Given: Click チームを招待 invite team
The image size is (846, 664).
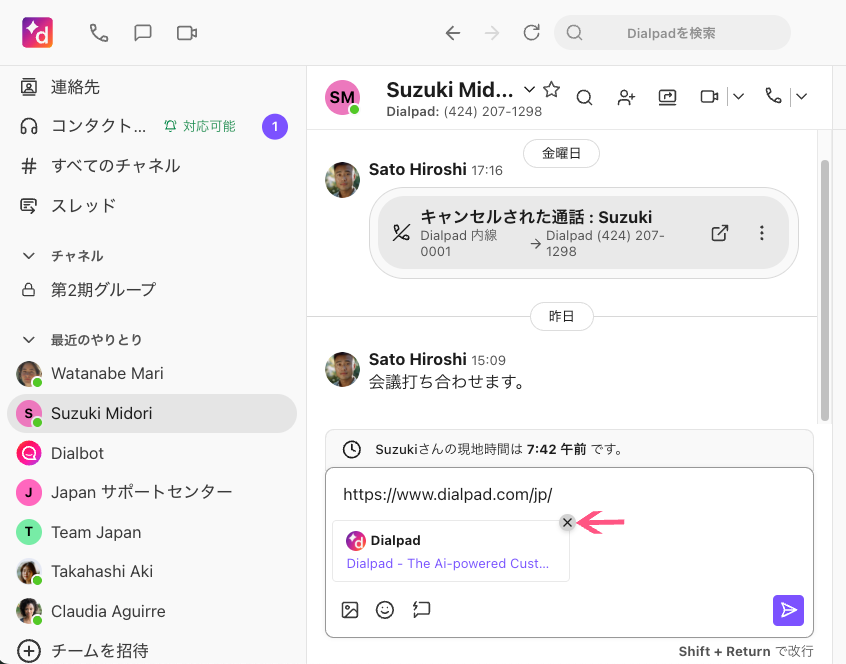Looking at the screenshot, I should point(99,651).
